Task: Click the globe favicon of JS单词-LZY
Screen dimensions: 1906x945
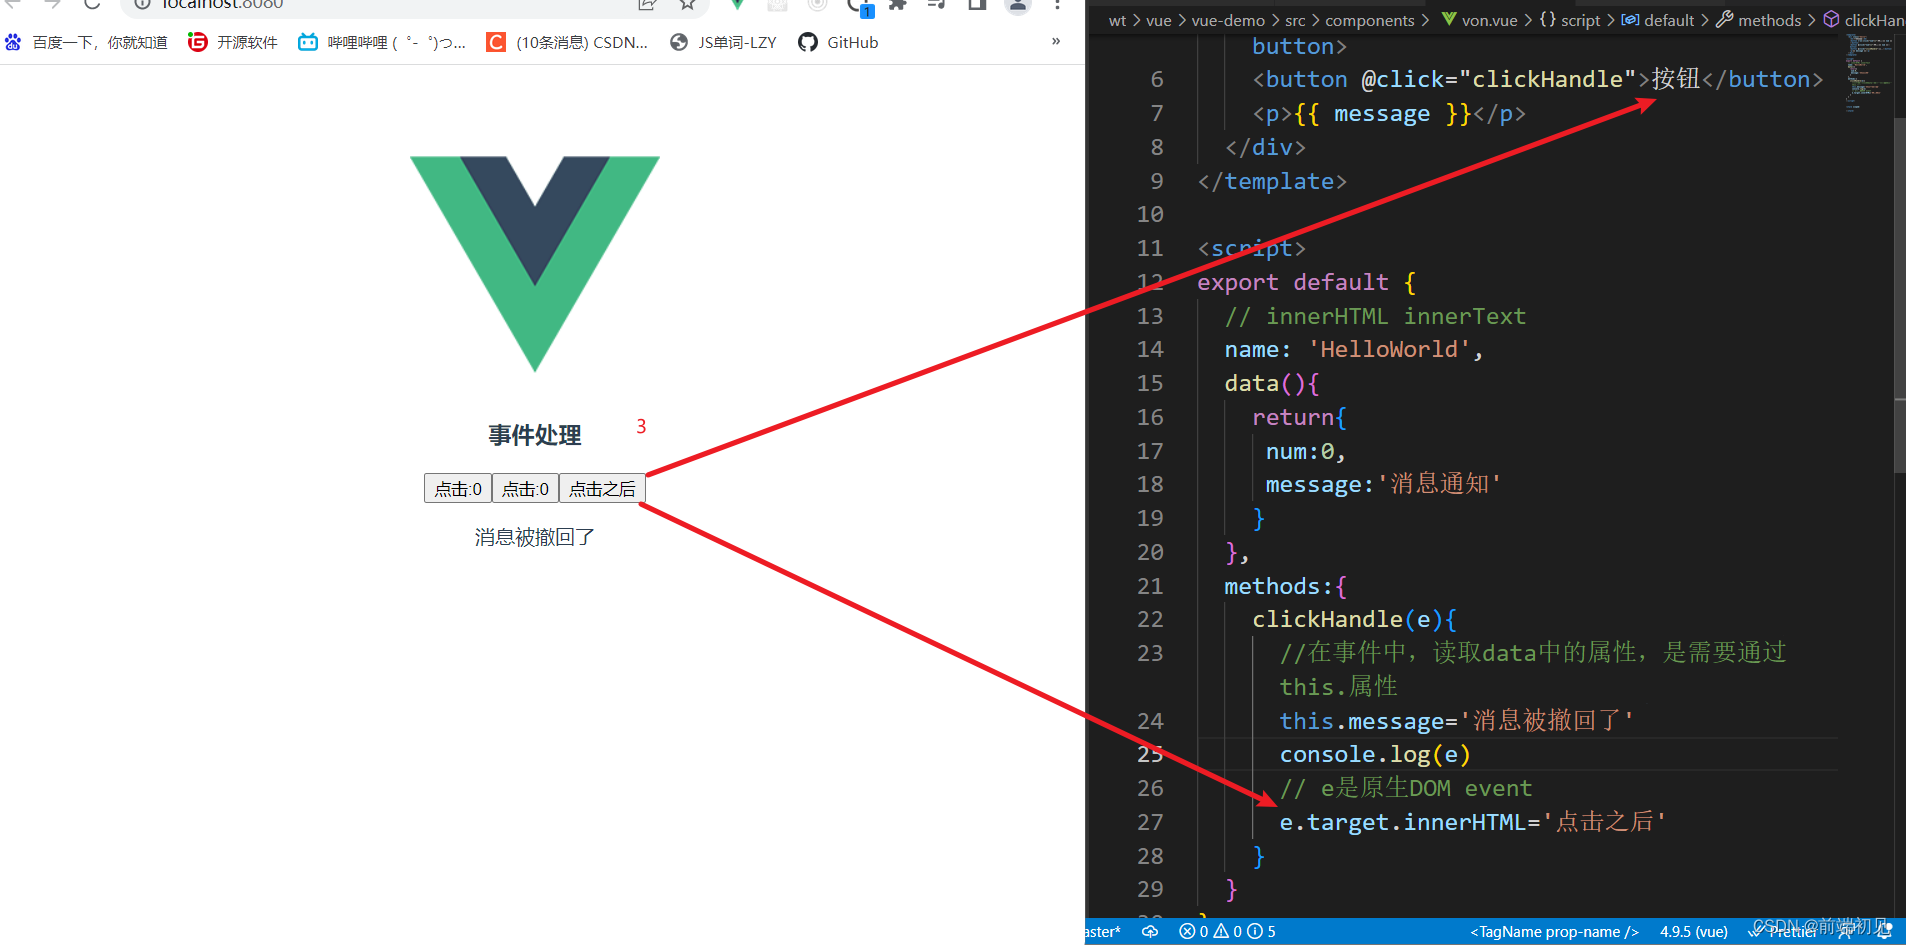Action: (x=679, y=42)
